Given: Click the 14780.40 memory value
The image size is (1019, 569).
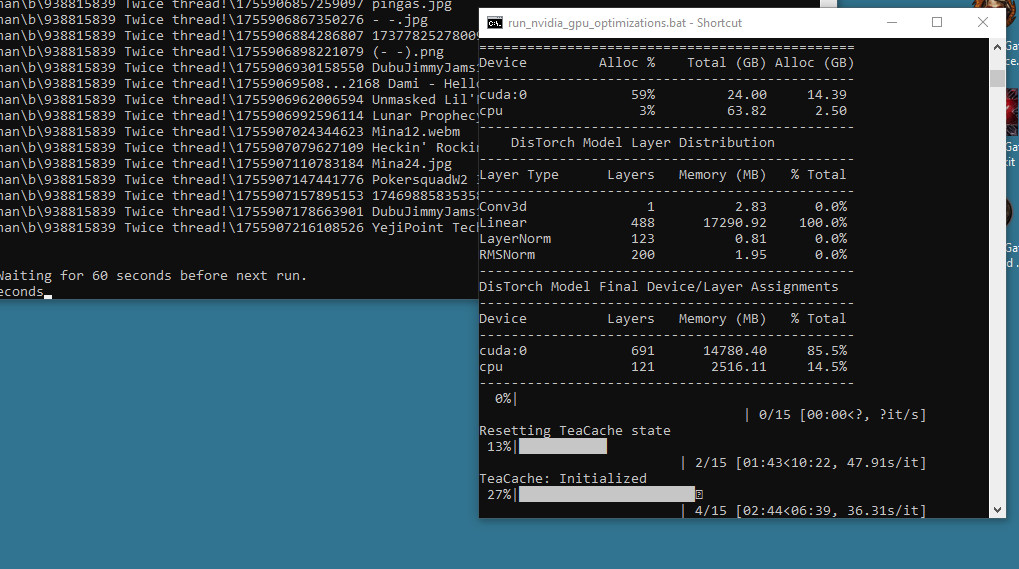Looking at the screenshot, I should tap(735, 351).
